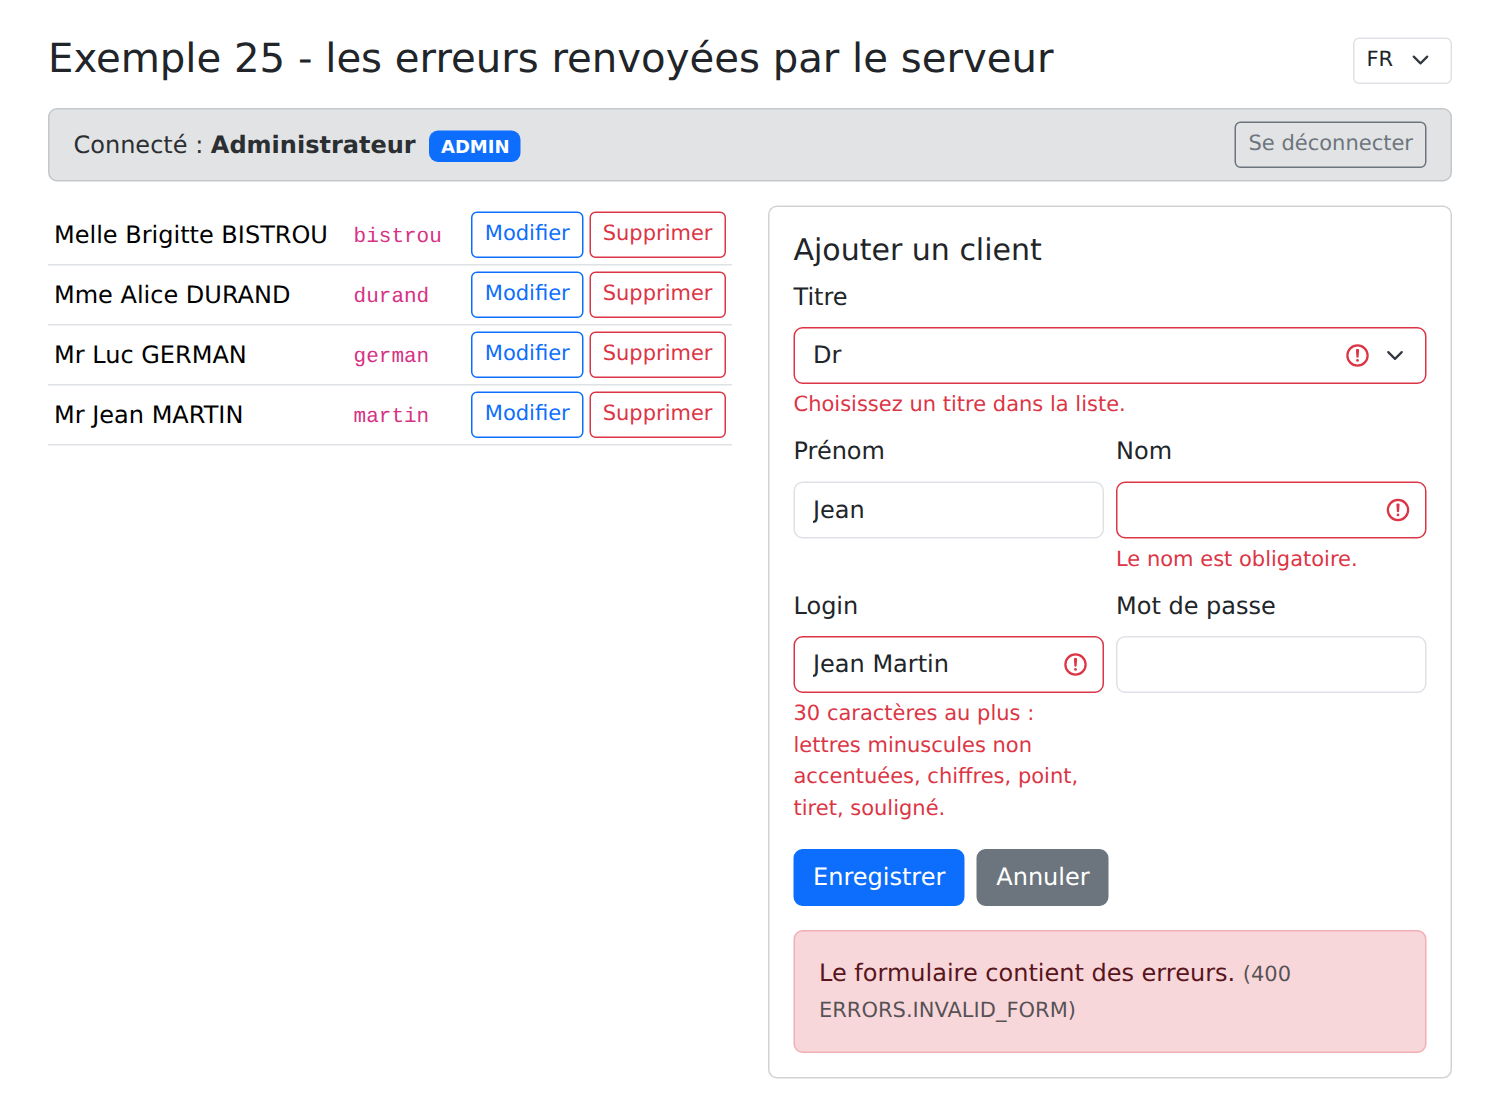The width and height of the screenshot is (1500, 1115).
Task: Click the name Mr Luc GERMAN
Action: [150, 354]
